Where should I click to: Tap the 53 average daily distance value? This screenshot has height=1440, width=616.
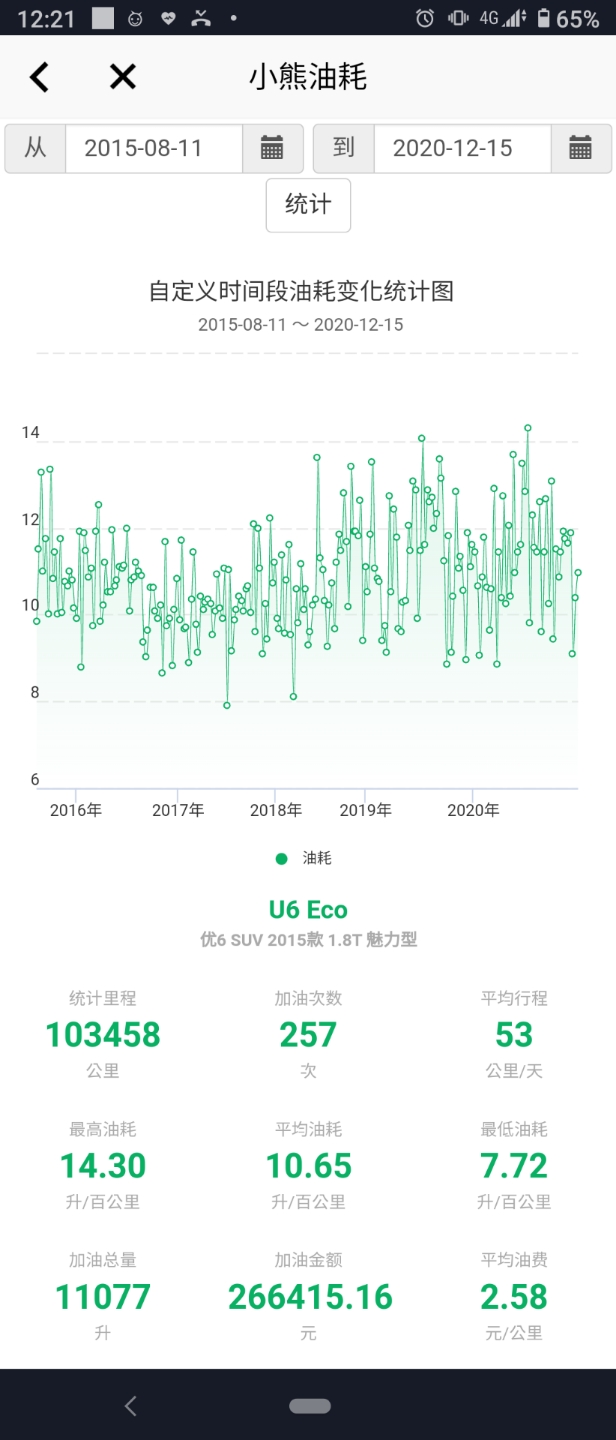[x=514, y=1035]
